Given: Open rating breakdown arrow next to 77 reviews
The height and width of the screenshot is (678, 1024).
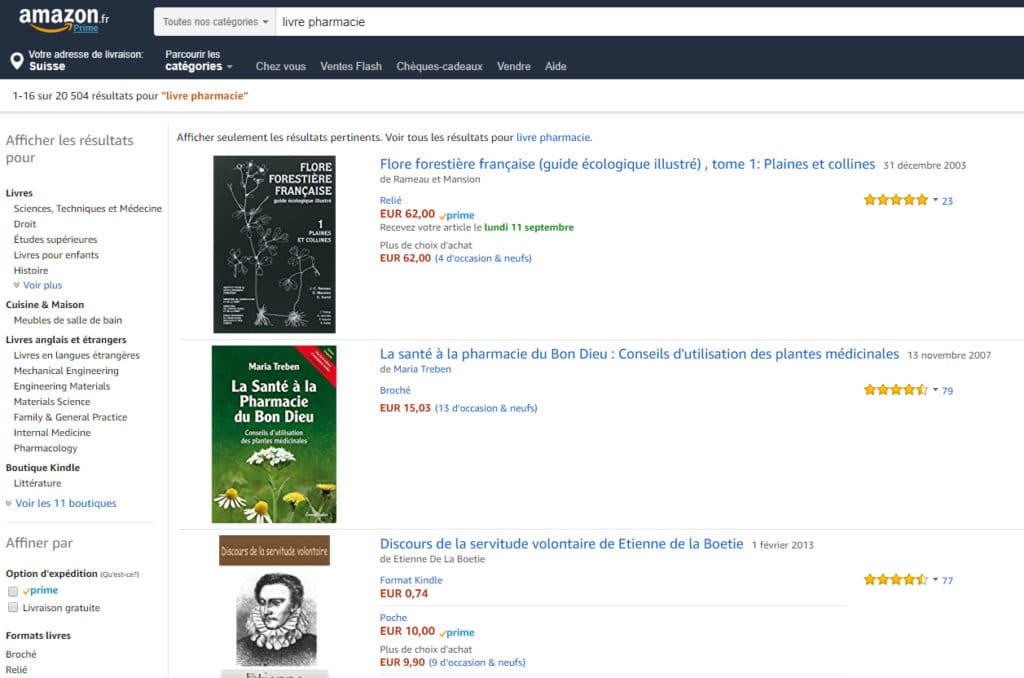Looking at the screenshot, I should pyautogui.click(x=935, y=579).
